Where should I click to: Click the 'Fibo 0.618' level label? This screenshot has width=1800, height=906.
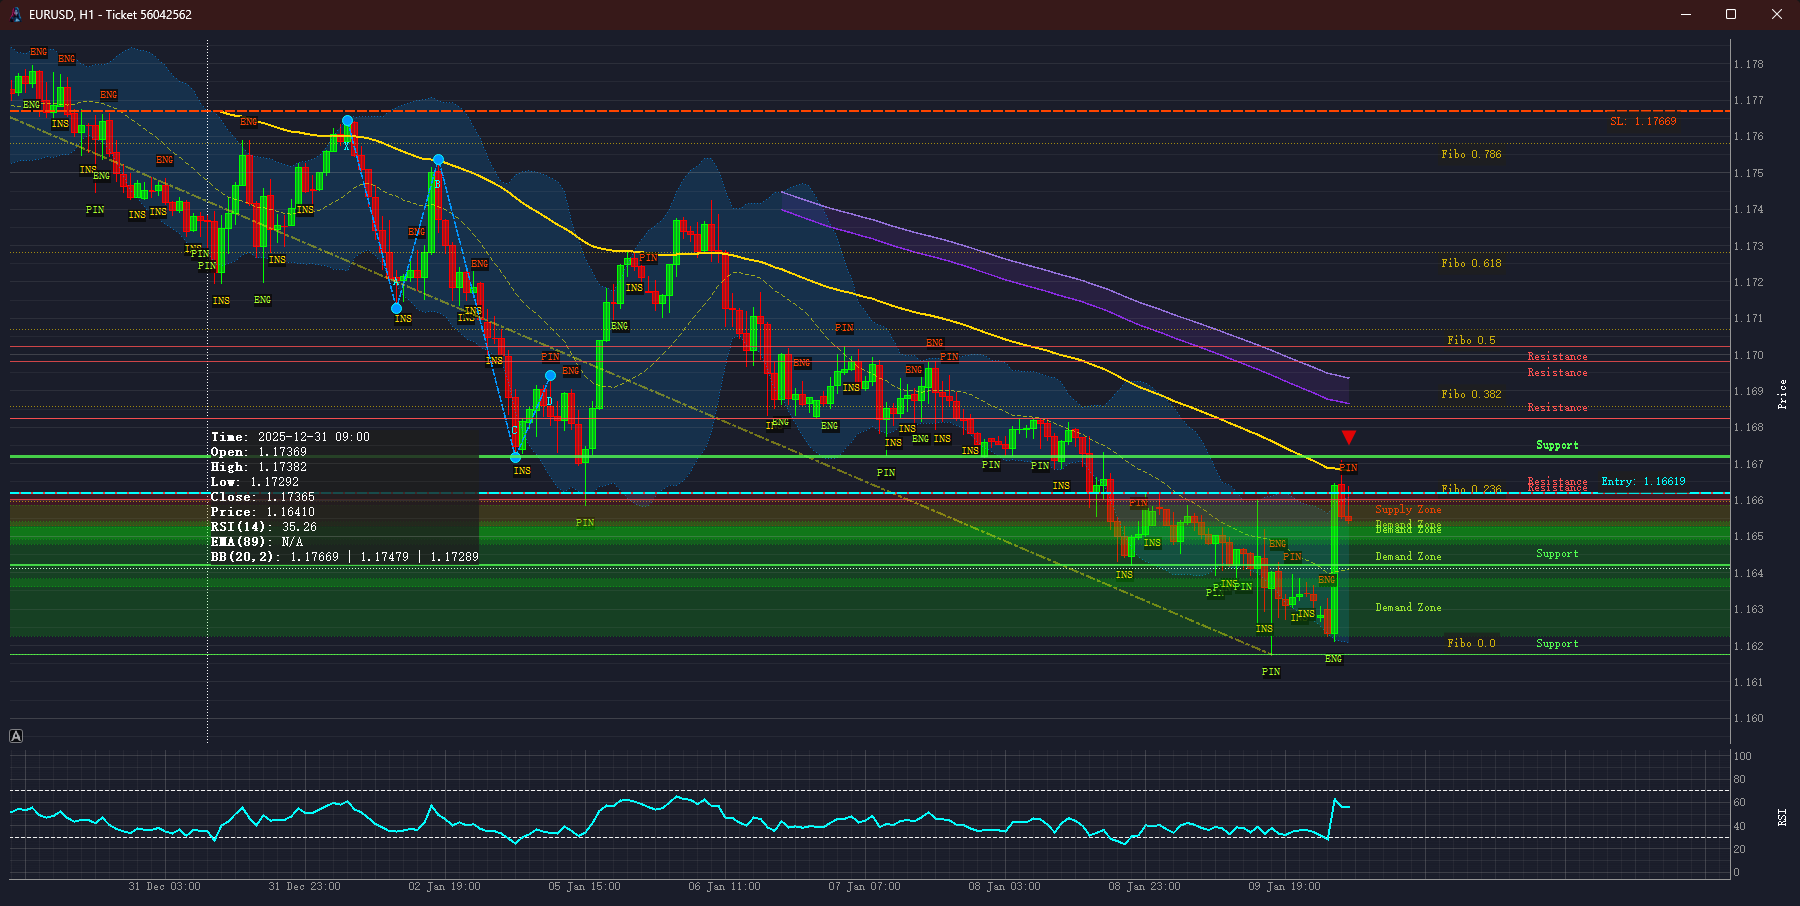click(x=1471, y=263)
